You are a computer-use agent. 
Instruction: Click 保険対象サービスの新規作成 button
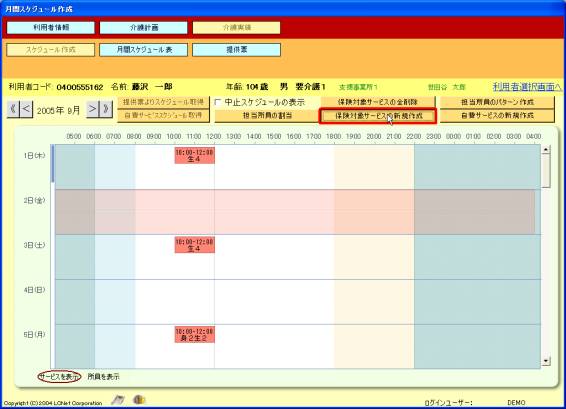378,116
